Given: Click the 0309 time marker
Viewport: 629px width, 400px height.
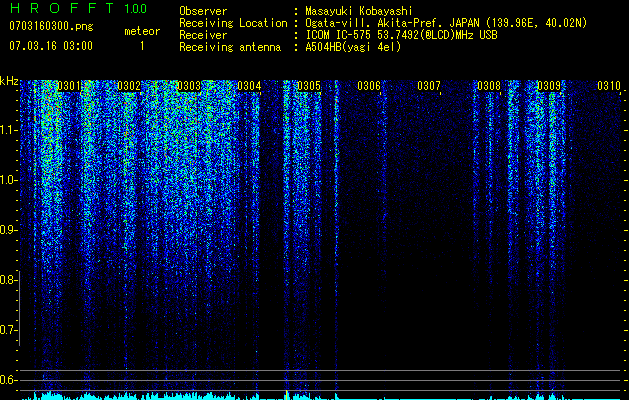Looking at the screenshot, I should pos(549,86).
